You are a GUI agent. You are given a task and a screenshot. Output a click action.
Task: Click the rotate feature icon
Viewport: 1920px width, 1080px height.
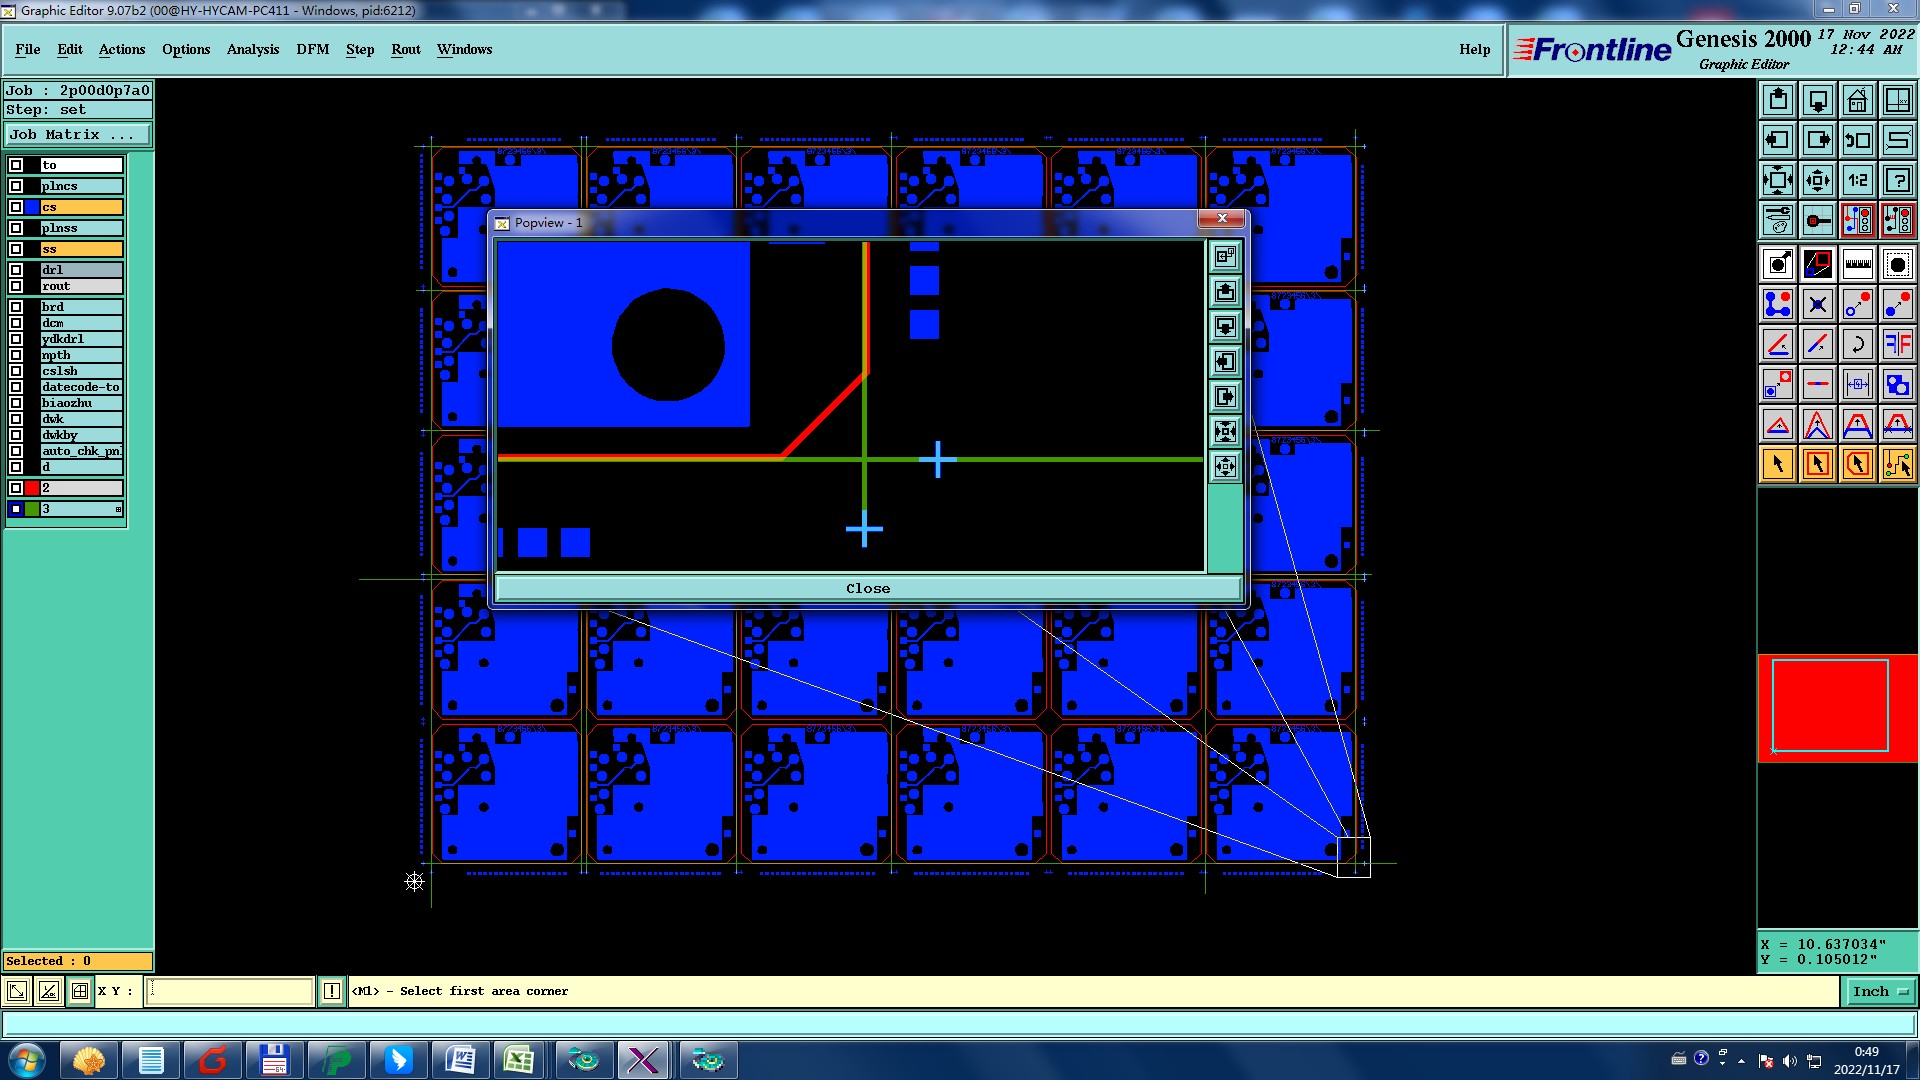1857,344
